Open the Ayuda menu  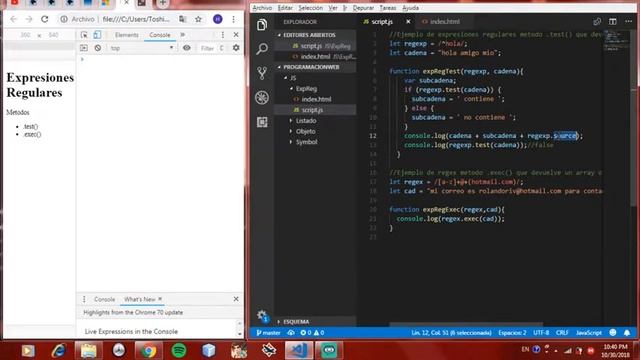point(410,8)
